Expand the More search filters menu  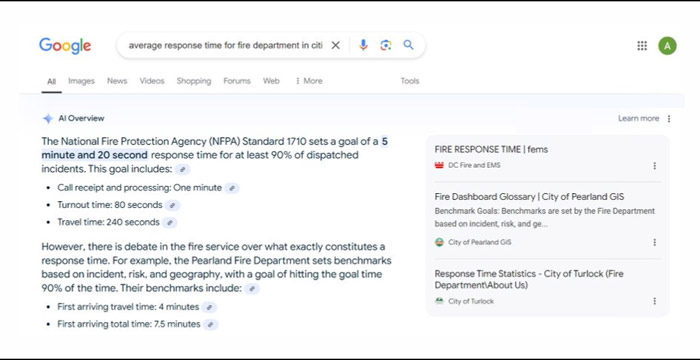[308, 81]
